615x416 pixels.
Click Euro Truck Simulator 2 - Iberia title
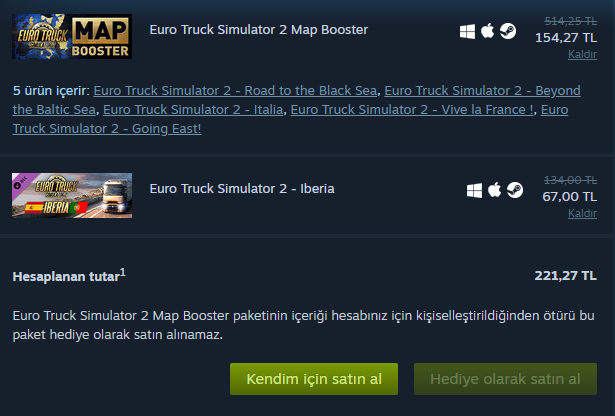[x=242, y=189]
